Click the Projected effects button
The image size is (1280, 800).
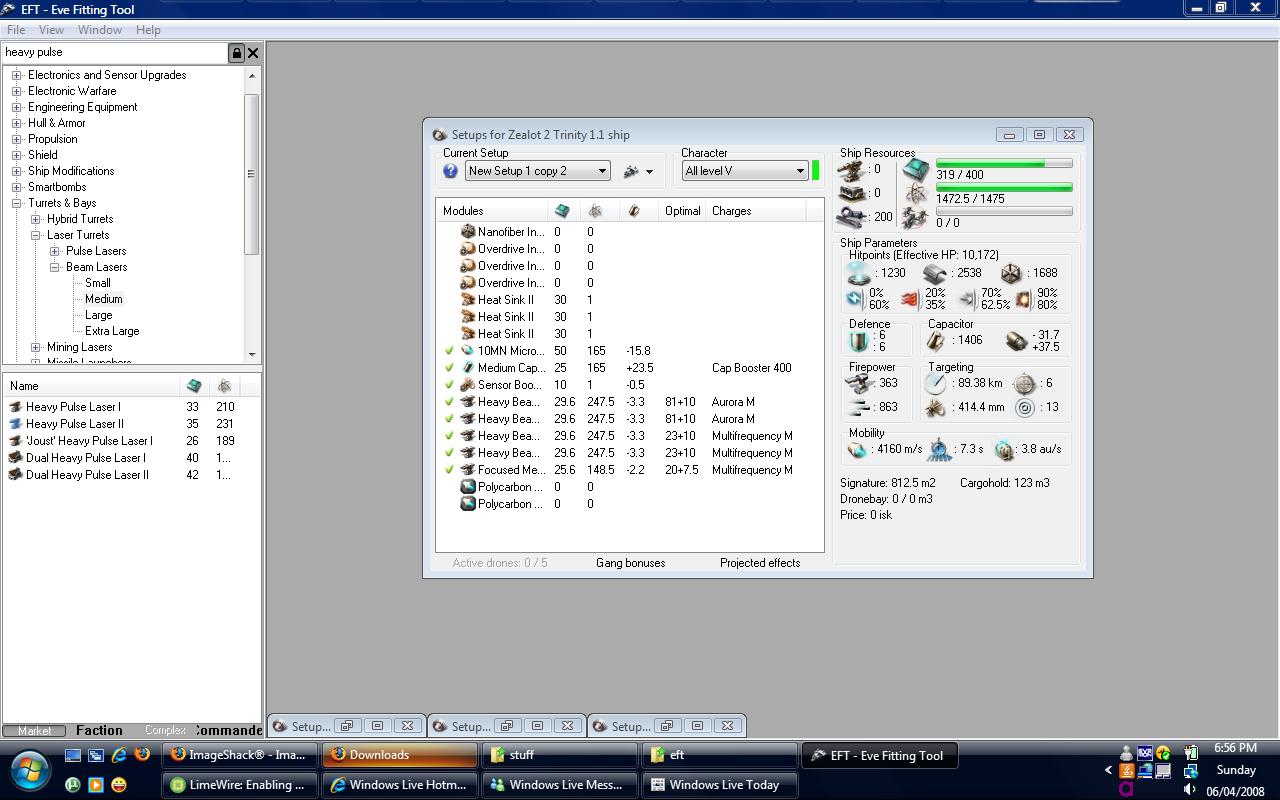[x=759, y=563]
